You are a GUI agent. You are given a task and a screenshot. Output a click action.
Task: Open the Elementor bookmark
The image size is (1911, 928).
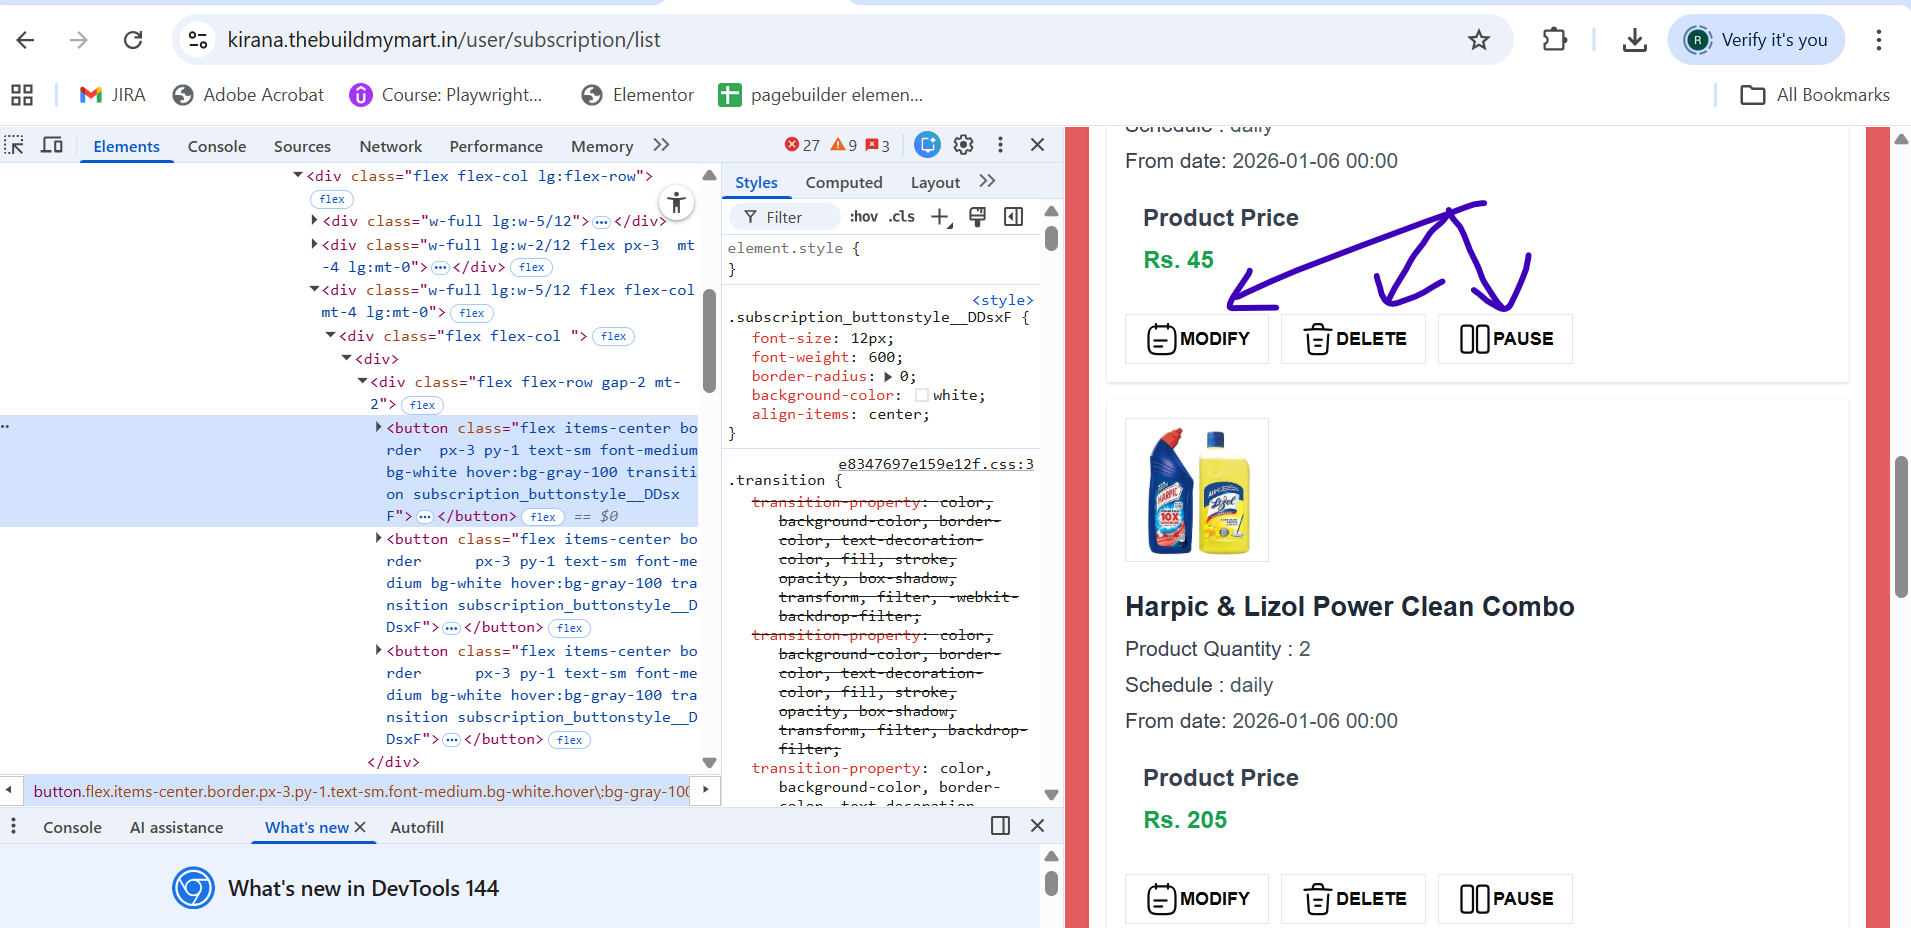(x=638, y=95)
